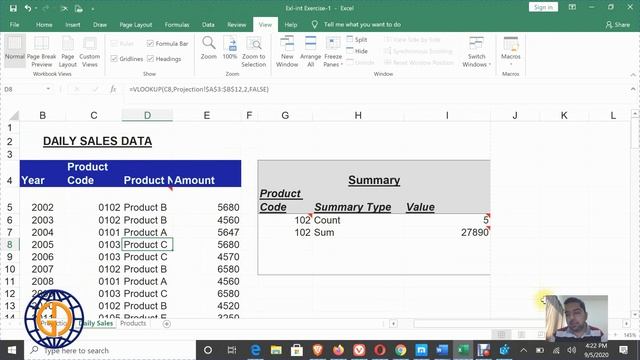Viewport: 640px width, 360px height.
Task: Open Task View on taskbar
Action: [232, 350]
